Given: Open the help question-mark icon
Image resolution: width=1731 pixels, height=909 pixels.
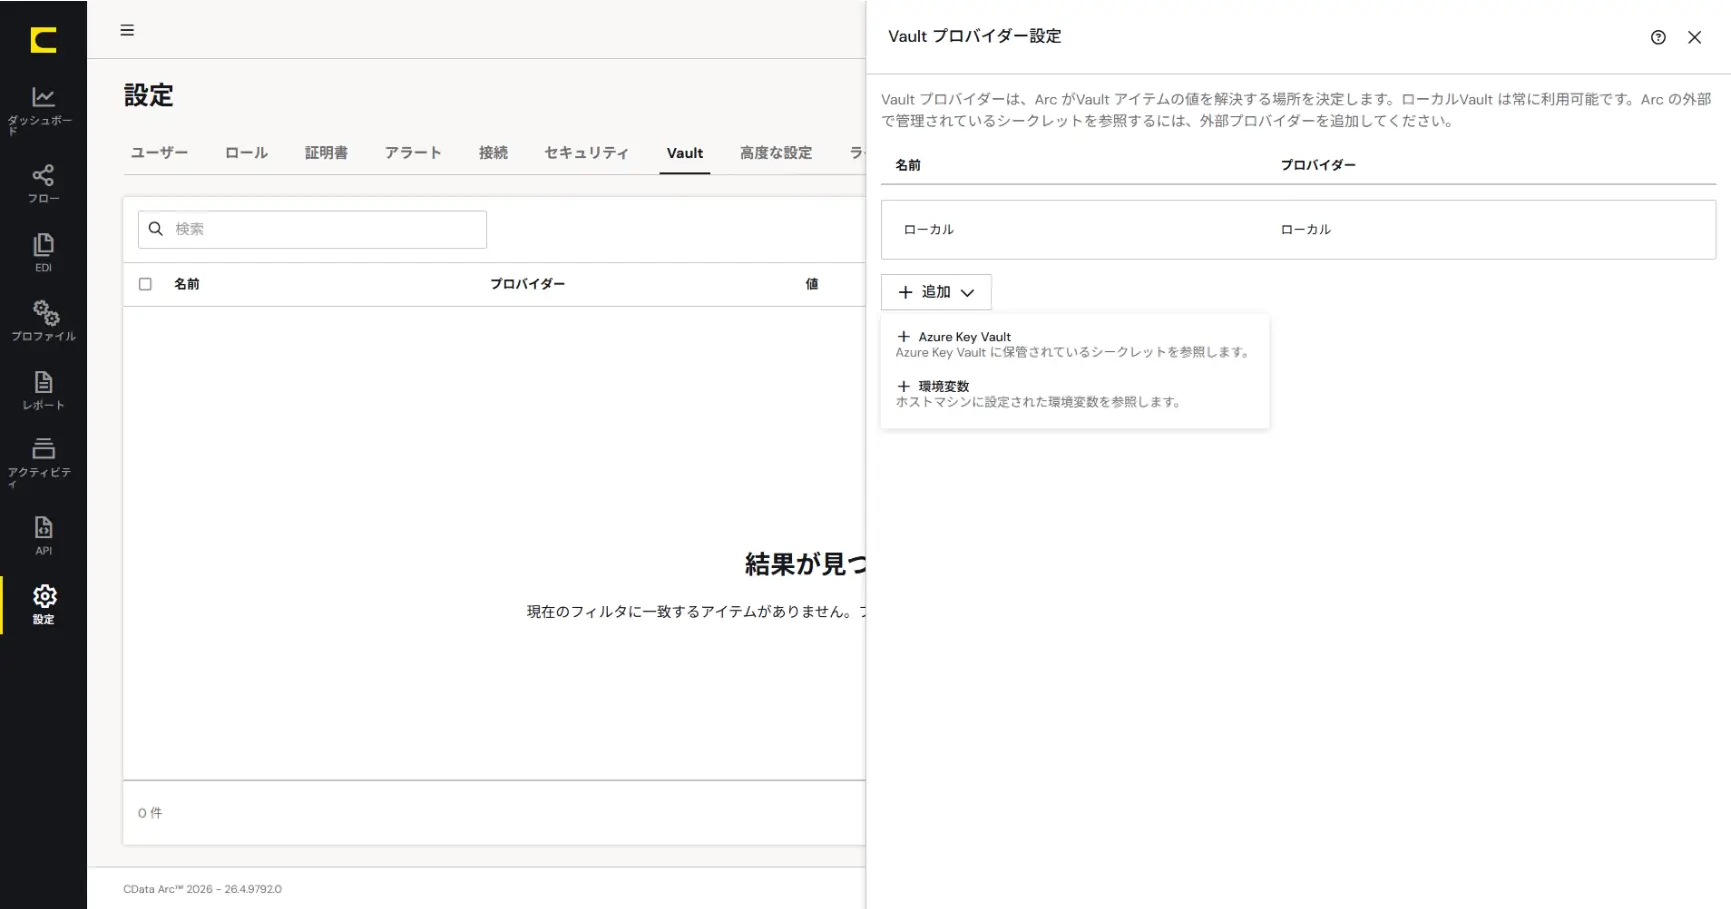Looking at the screenshot, I should (1658, 37).
